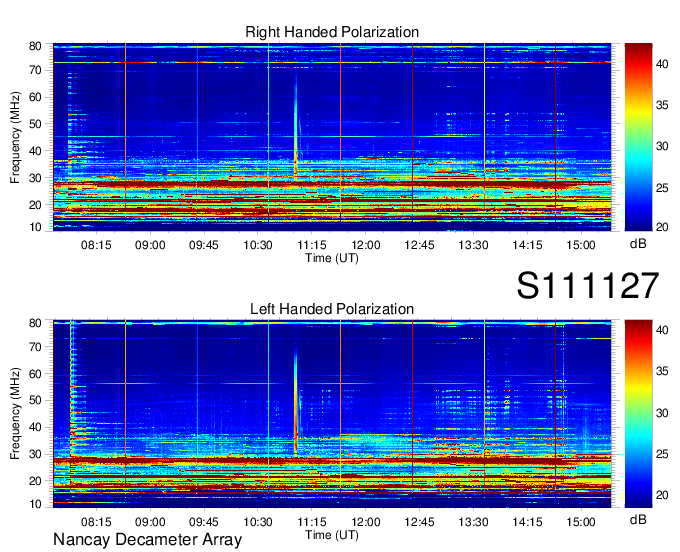The image size is (680, 552).
Task: Select 15:00 tick on Right Handed time axis
Action: coord(581,245)
